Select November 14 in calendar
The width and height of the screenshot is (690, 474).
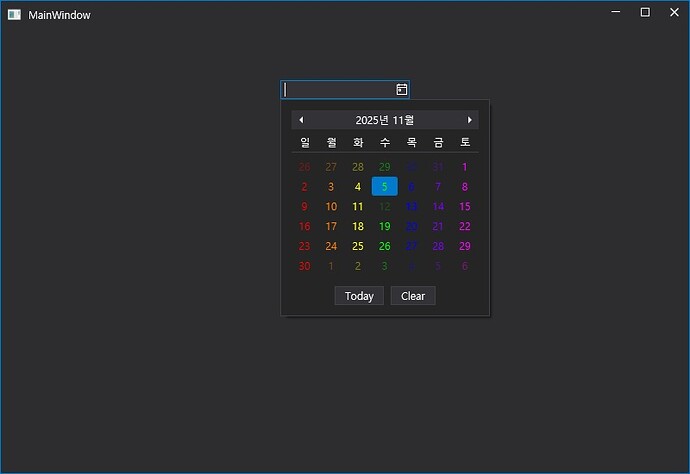pos(438,206)
